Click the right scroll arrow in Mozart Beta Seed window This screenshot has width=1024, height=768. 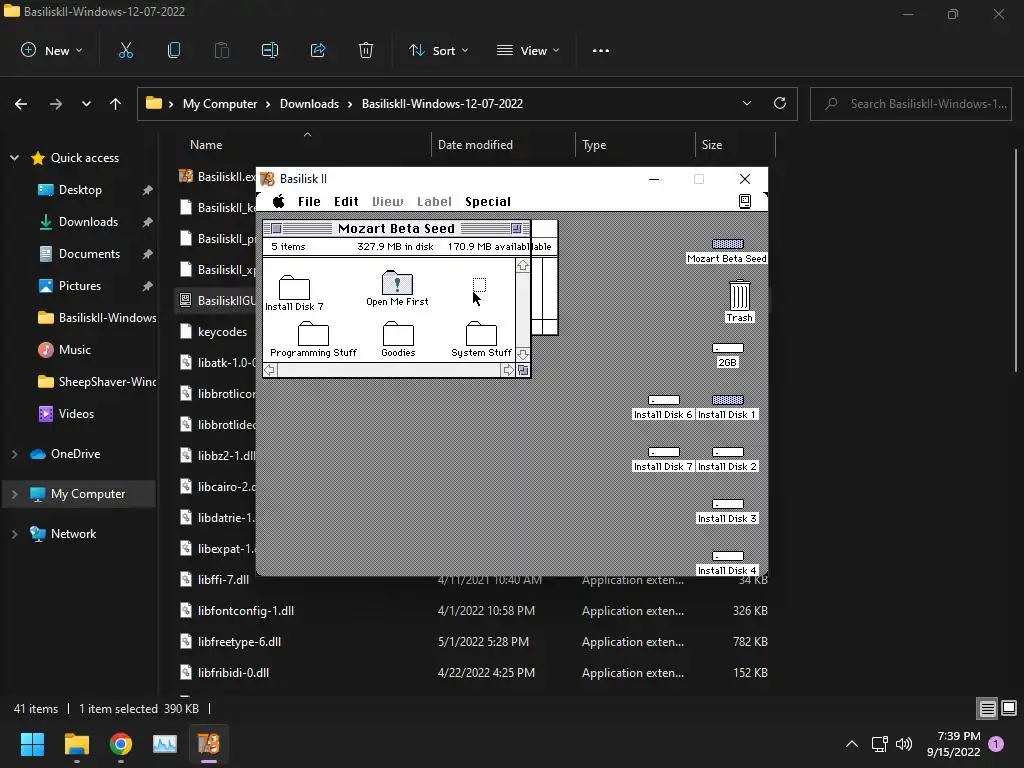[x=507, y=370]
